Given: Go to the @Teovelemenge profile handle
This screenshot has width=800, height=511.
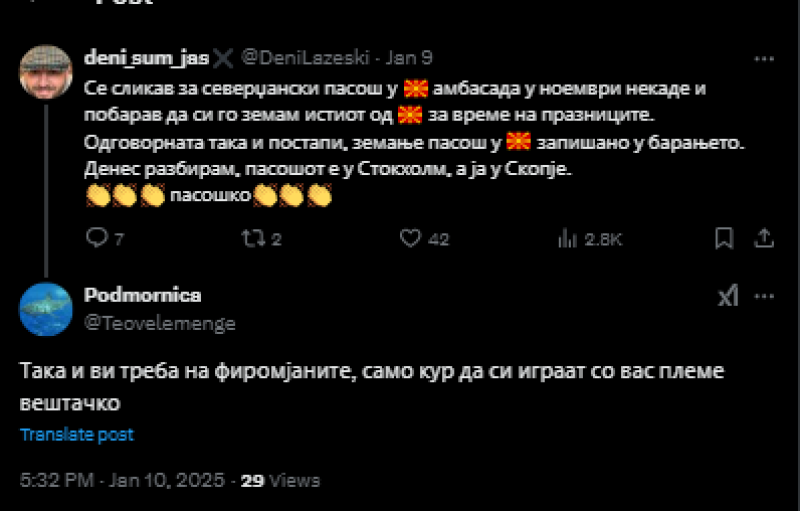Looking at the screenshot, I should pos(161,322).
